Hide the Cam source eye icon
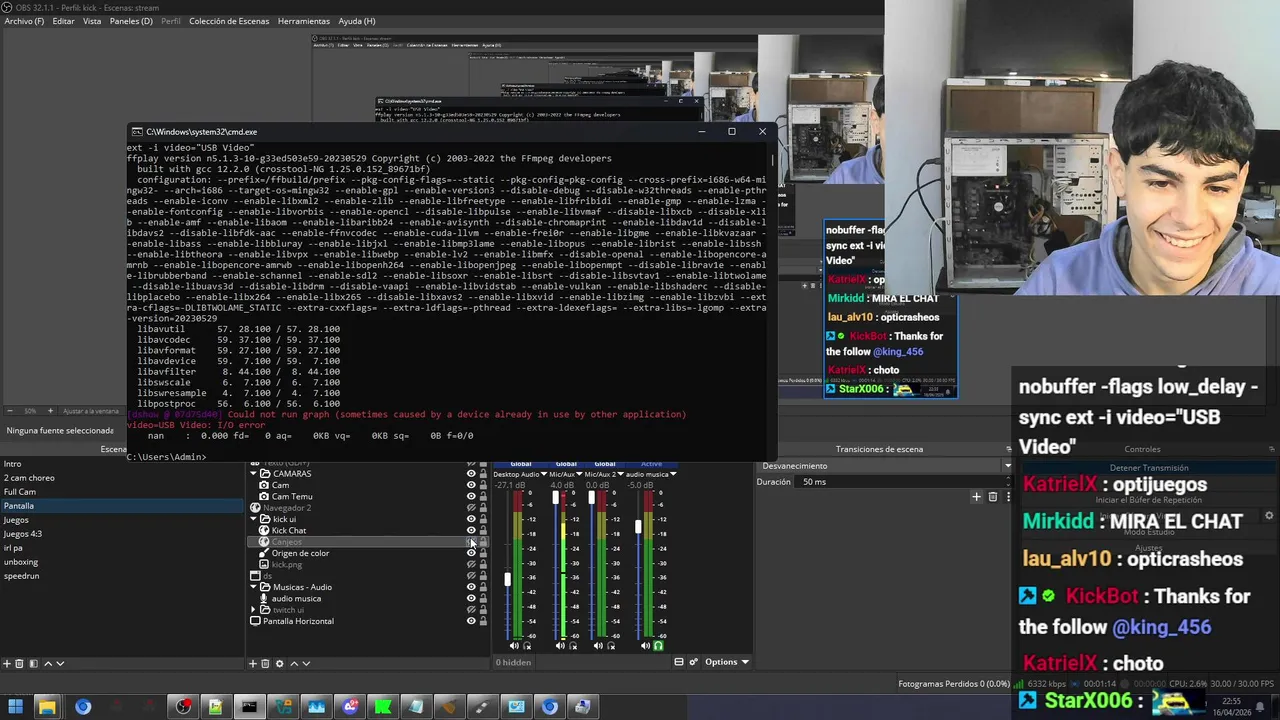Viewport: 1280px width, 720px height. click(471, 485)
